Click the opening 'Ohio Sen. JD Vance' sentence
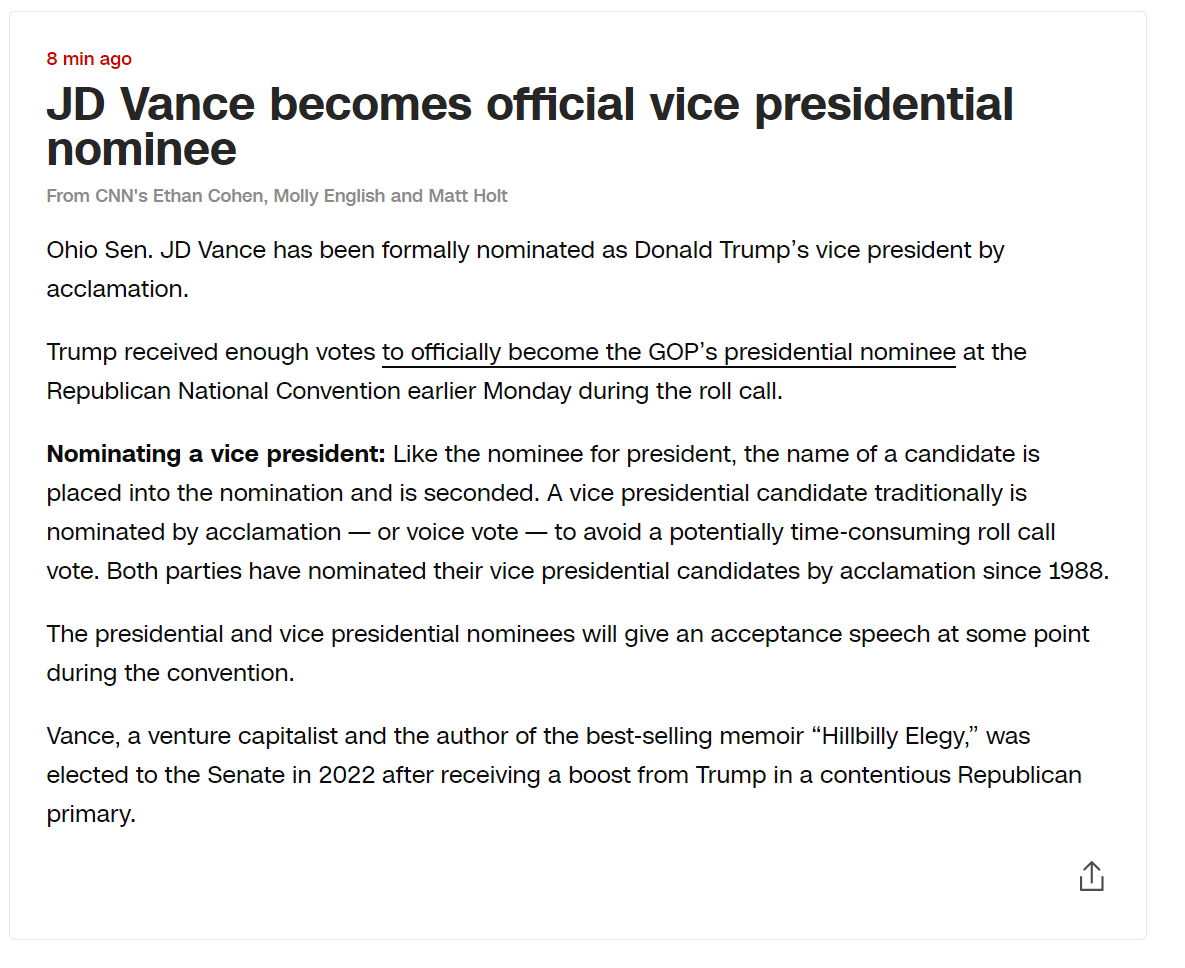The image size is (1185, 968). click(x=525, y=269)
